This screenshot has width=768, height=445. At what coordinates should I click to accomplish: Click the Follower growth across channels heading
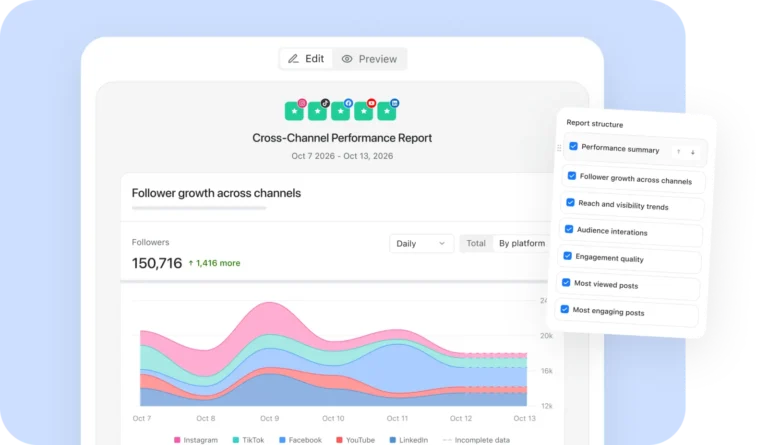coord(216,193)
